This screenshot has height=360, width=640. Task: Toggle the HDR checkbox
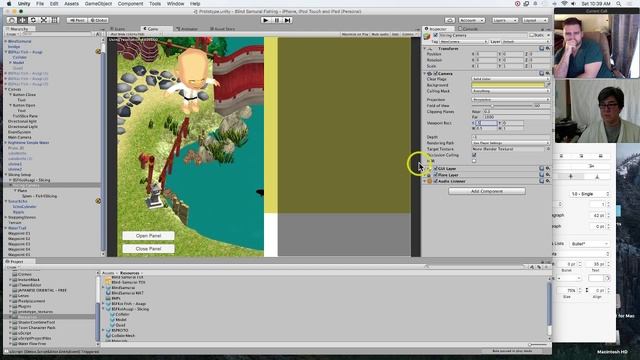(474, 161)
